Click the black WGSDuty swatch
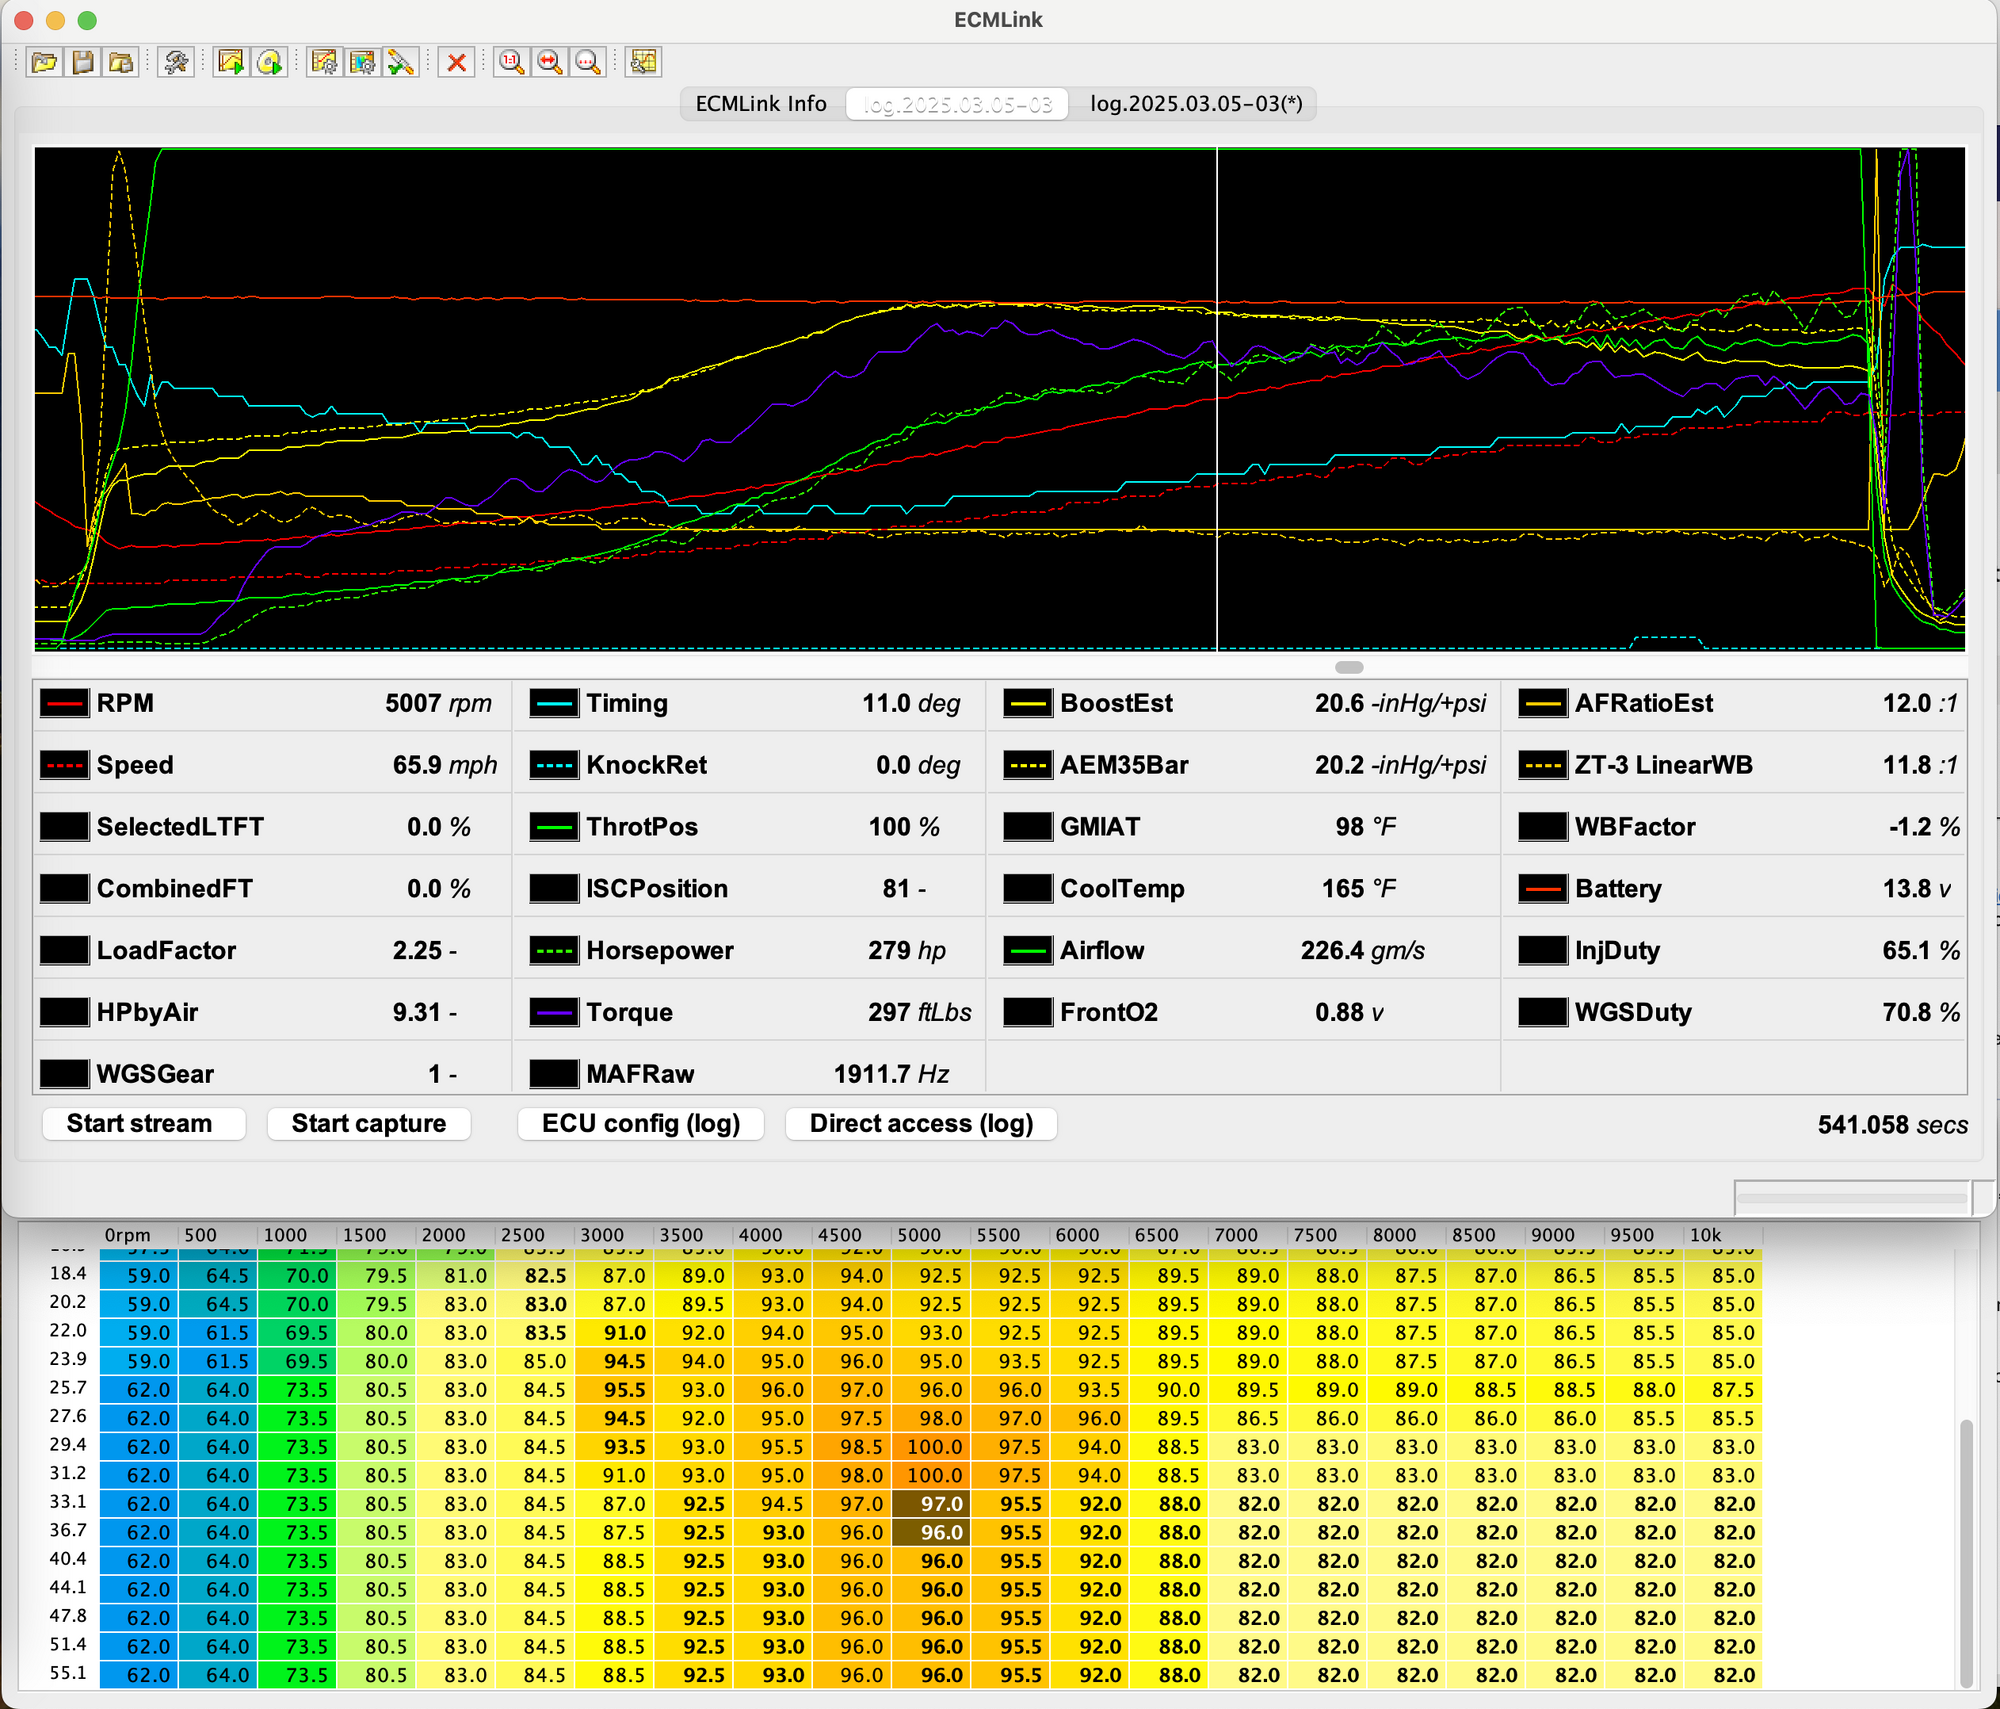Image resolution: width=2000 pixels, height=1709 pixels. tap(1543, 1013)
